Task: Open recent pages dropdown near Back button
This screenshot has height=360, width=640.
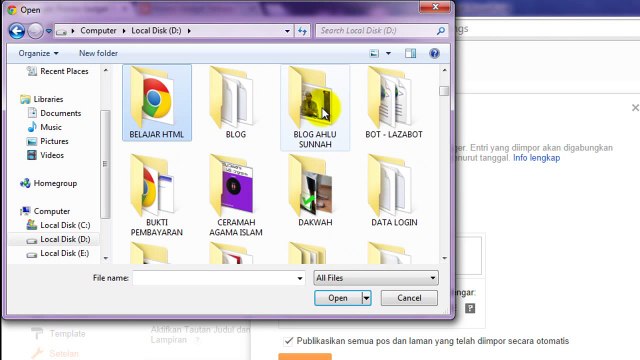Action: [49, 31]
